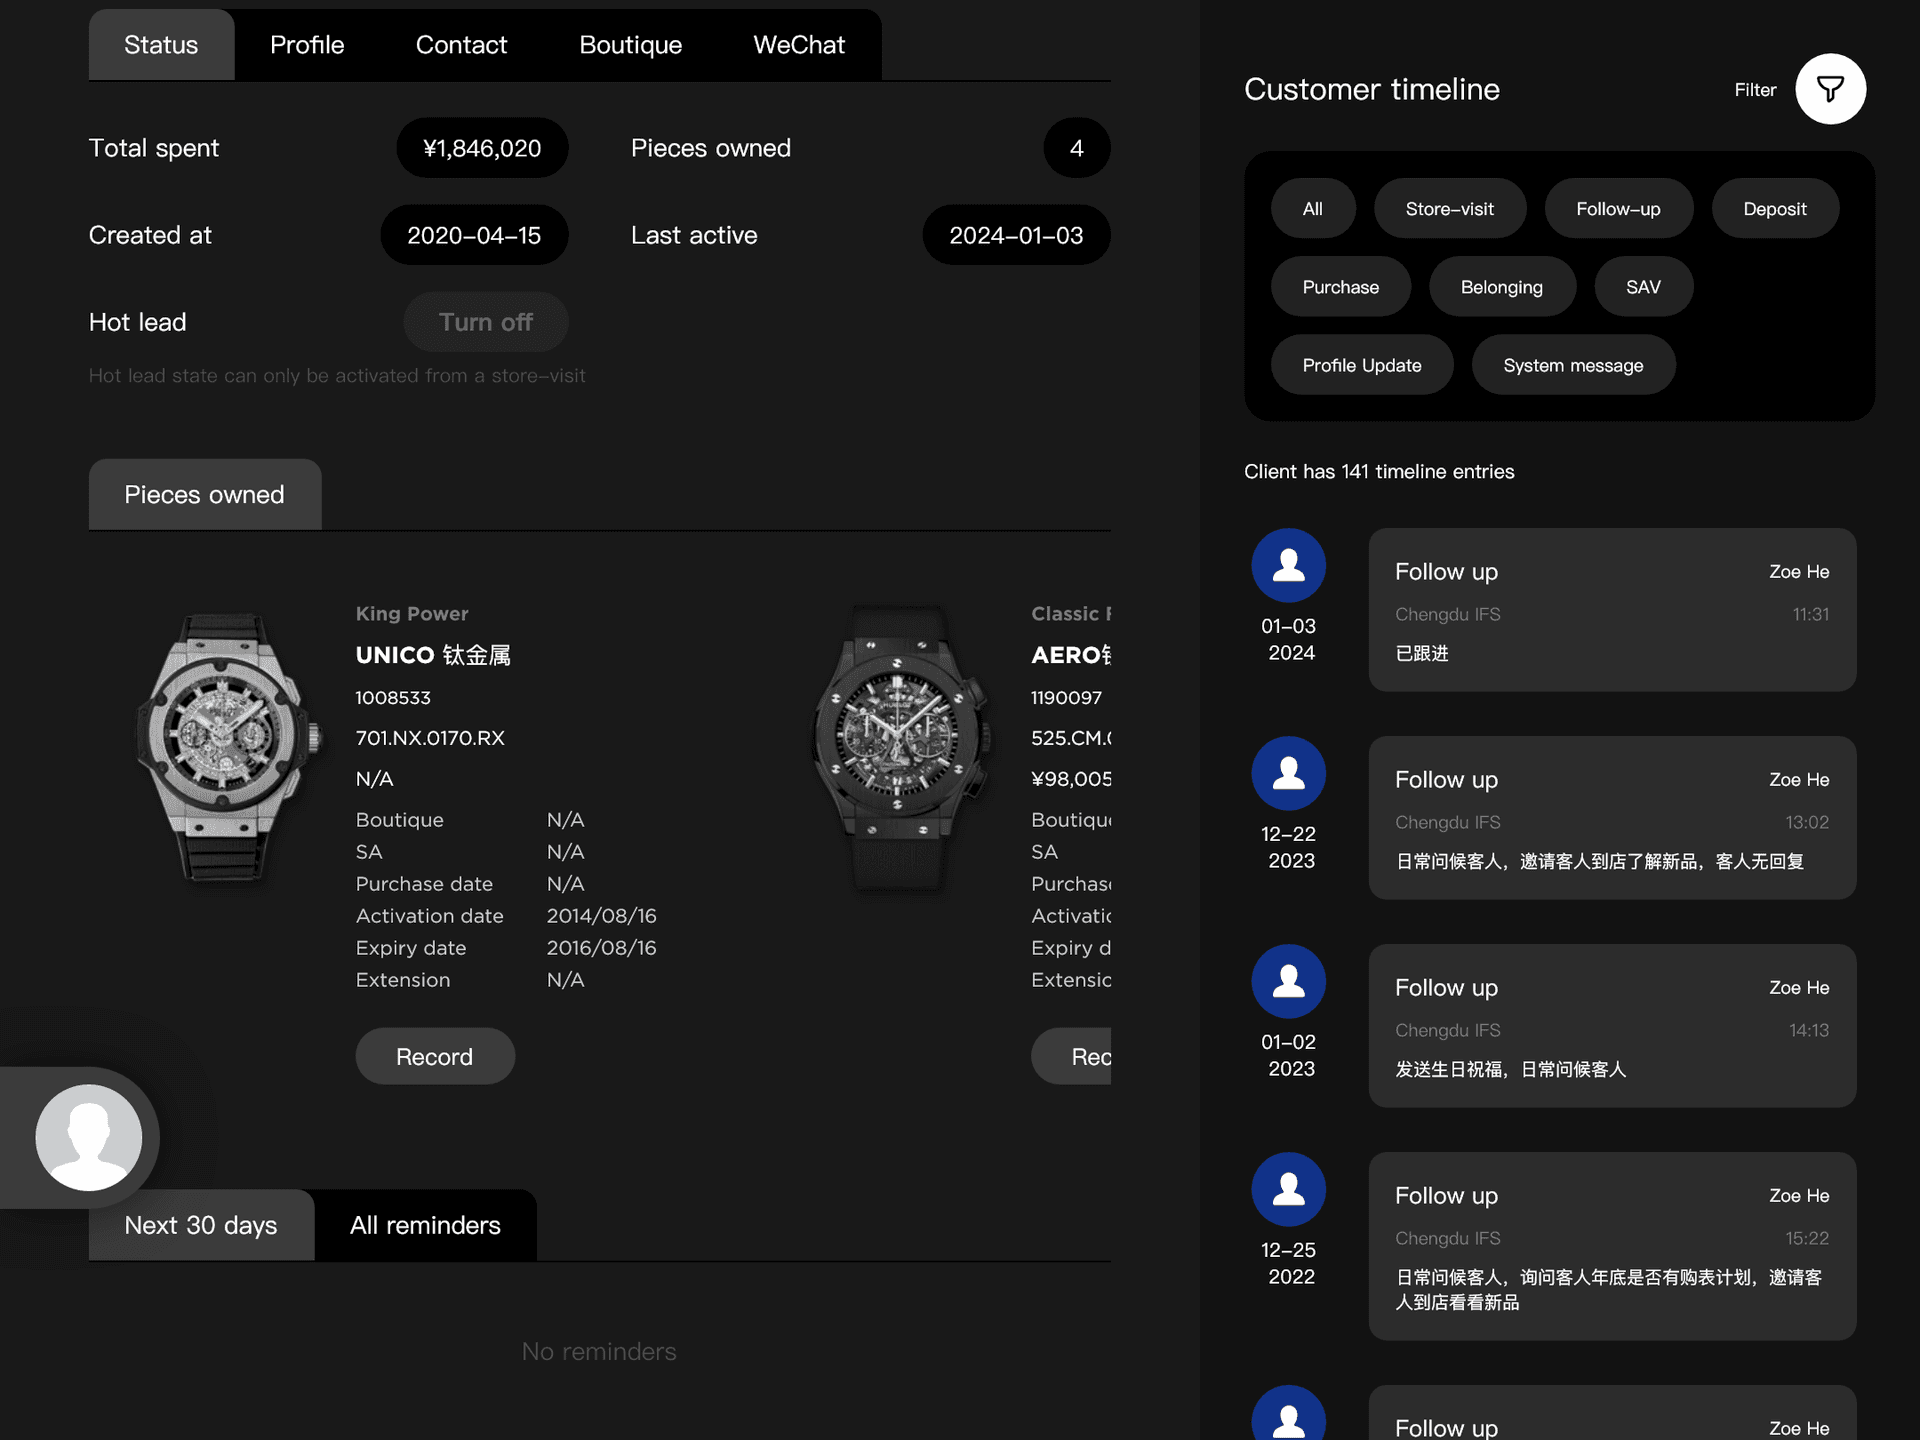Viewport: 1920px width, 1440px height.
Task: Open the WeChat tab
Action: click(x=798, y=45)
